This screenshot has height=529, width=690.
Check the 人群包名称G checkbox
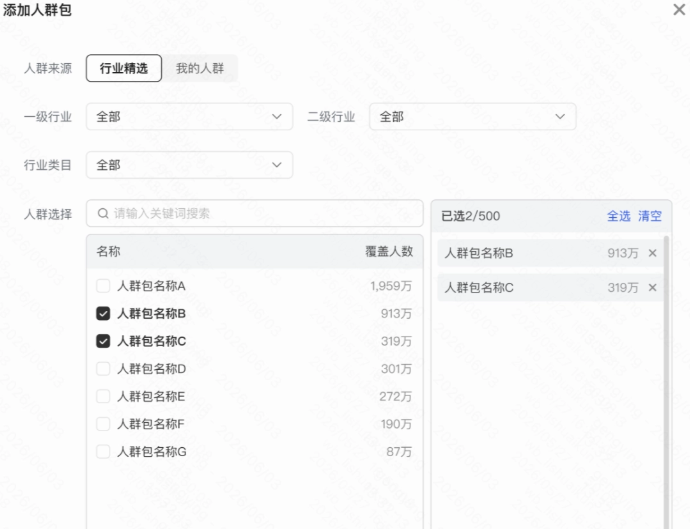tap(103, 452)
